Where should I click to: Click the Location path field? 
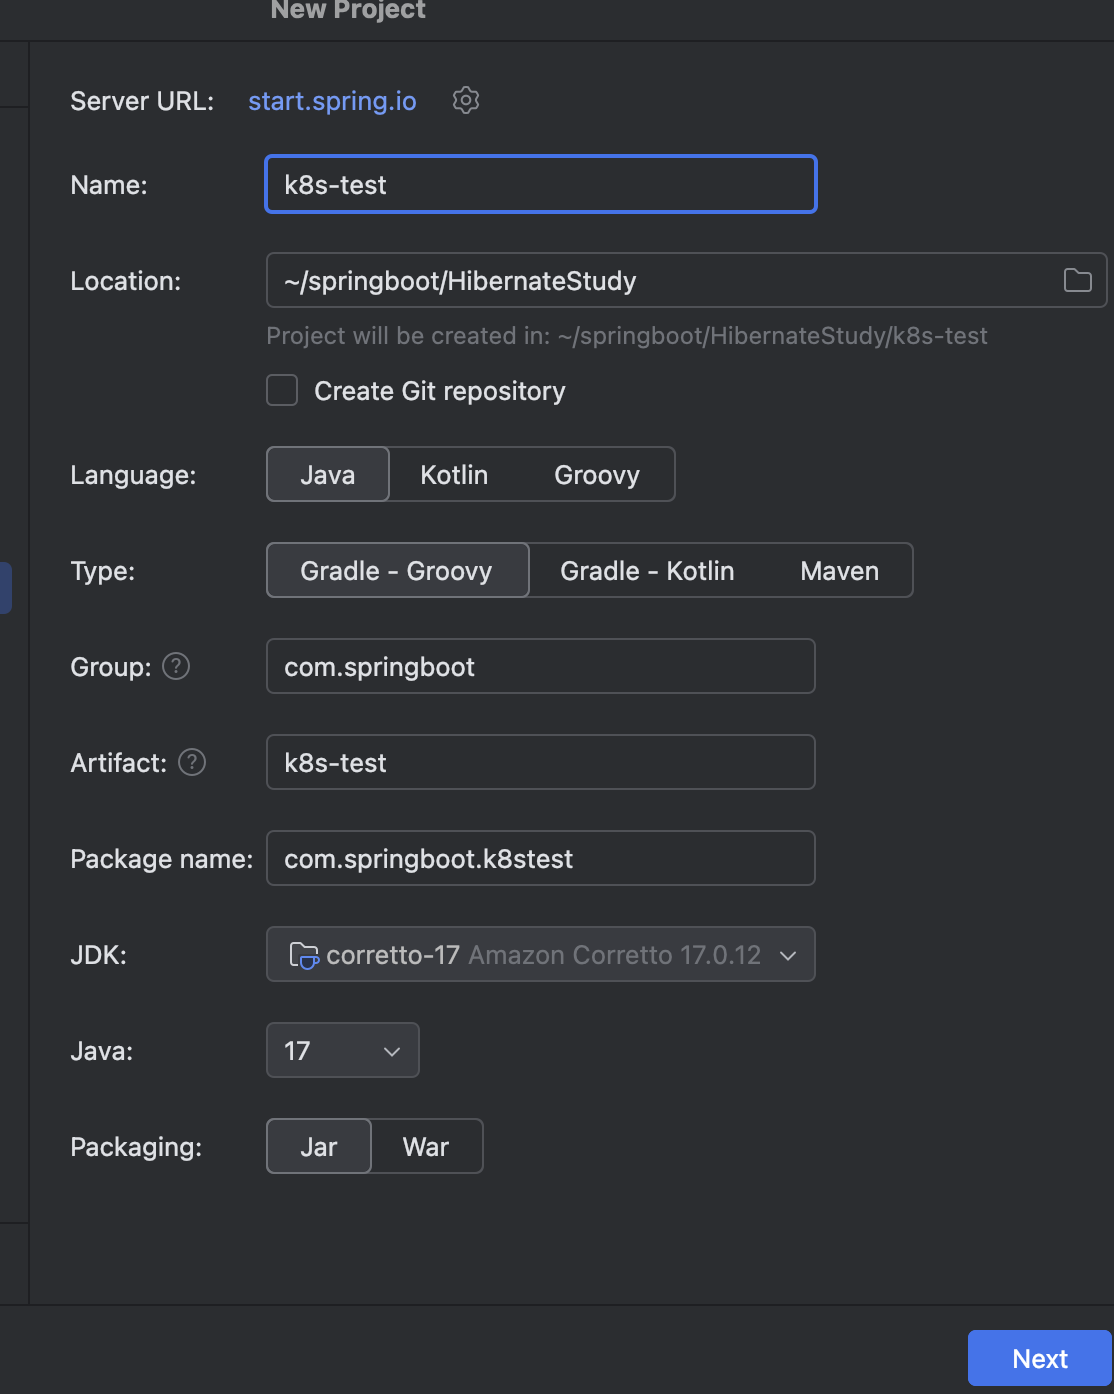pos(660,281)
